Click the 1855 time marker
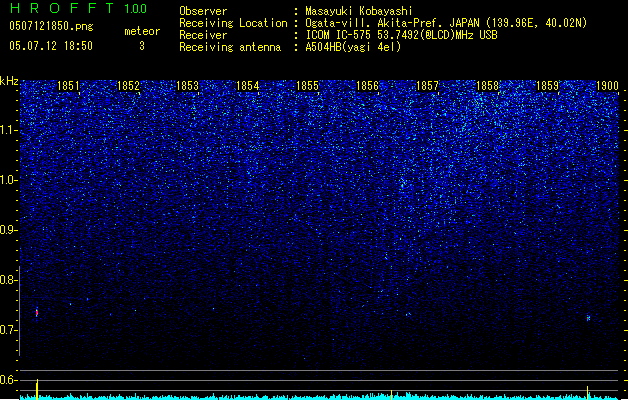 307,86
